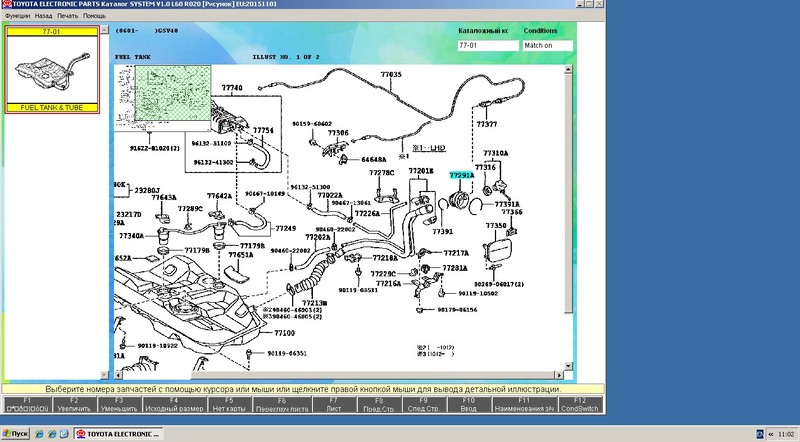Open the Функции menu
Viewport: 800px width, 442px height.
(x=17, y=16)
